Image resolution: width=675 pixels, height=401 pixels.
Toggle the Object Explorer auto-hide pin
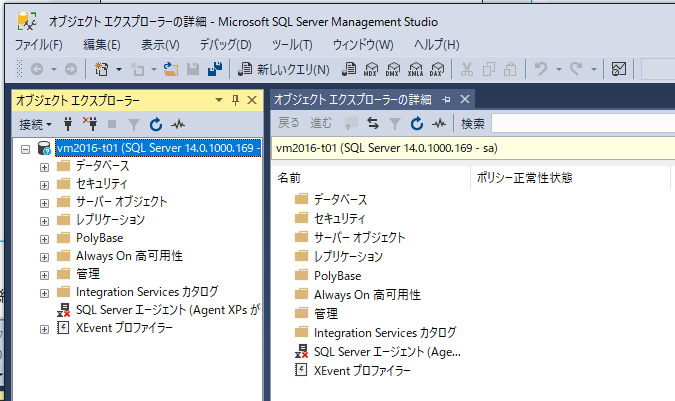pyautogui.click(x=235, y=100)
